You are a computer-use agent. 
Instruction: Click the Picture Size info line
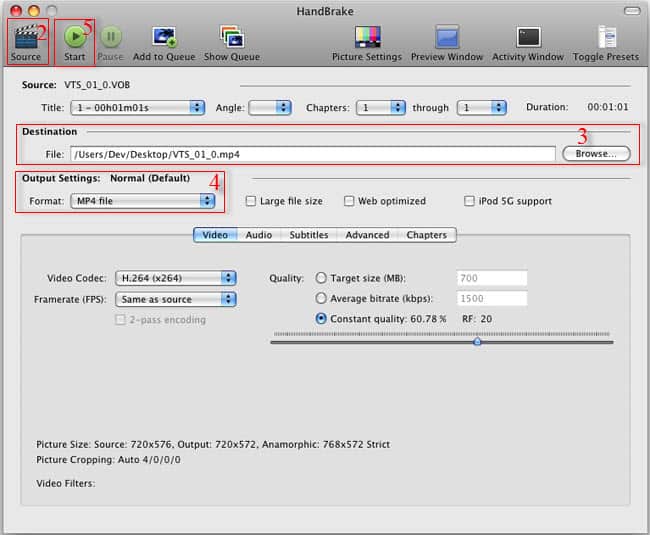[213, 444]
